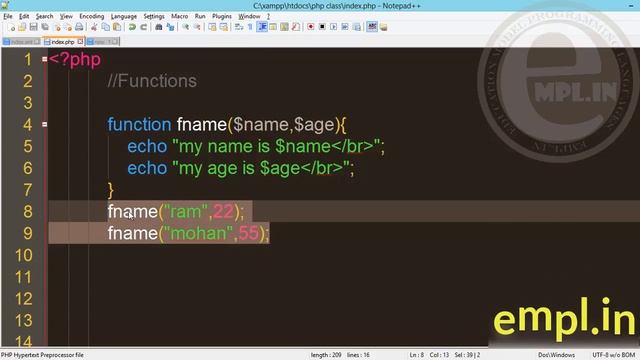Click the last toolbar icon after ABC
This screenshot has width=640, height=360.
[384, 27]
